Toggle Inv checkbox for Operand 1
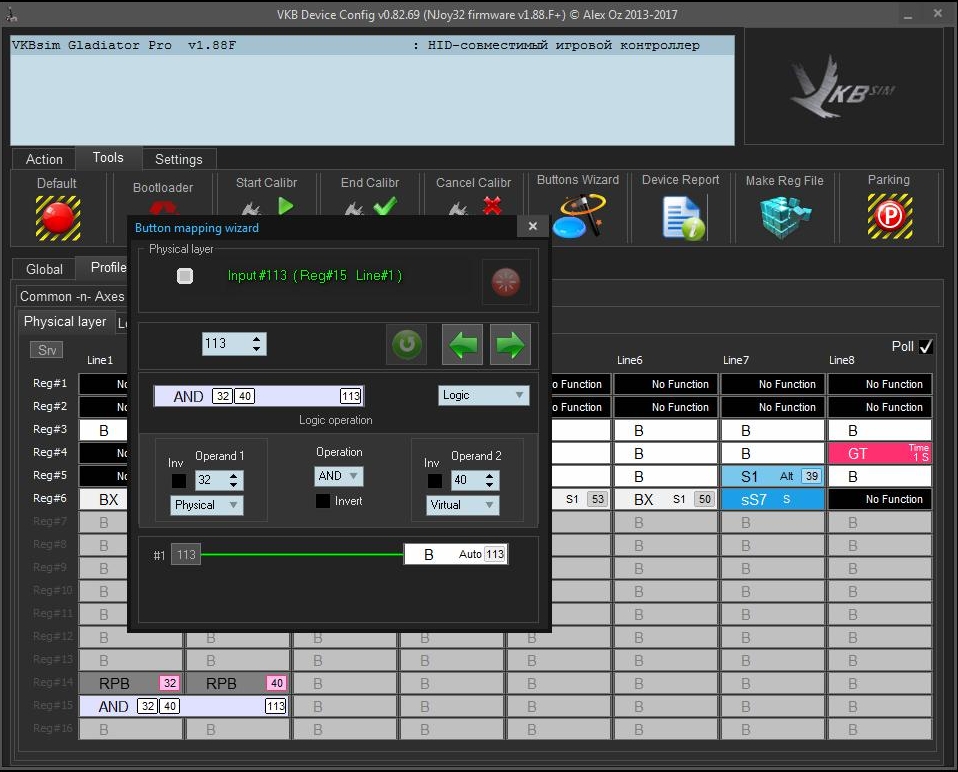 point(179,481)
